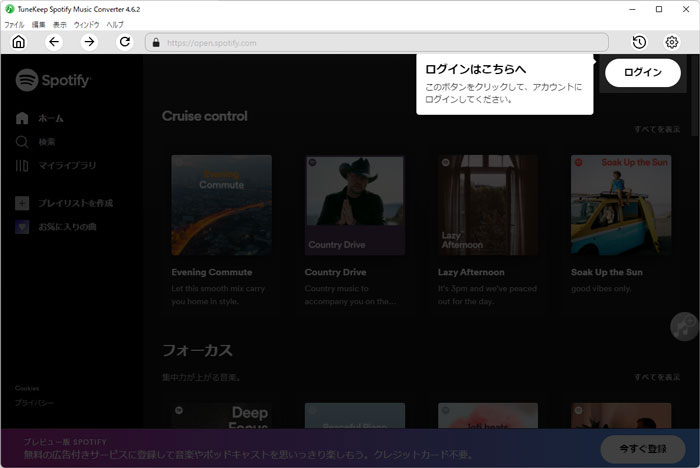Click the 今すぐ登録 button
This screenshot has width=700, height=468.
(643, 449)
